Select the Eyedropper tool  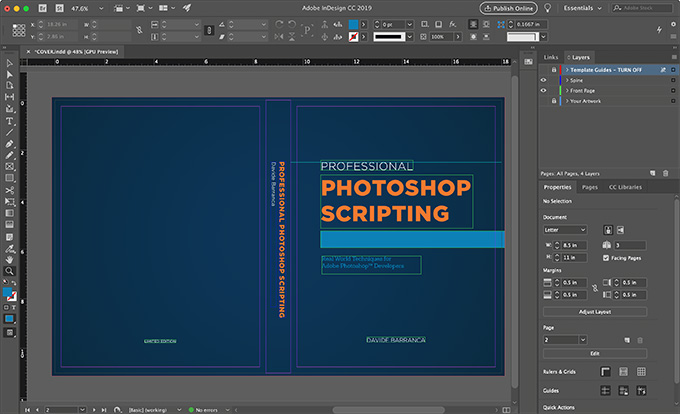click(9, 249)
